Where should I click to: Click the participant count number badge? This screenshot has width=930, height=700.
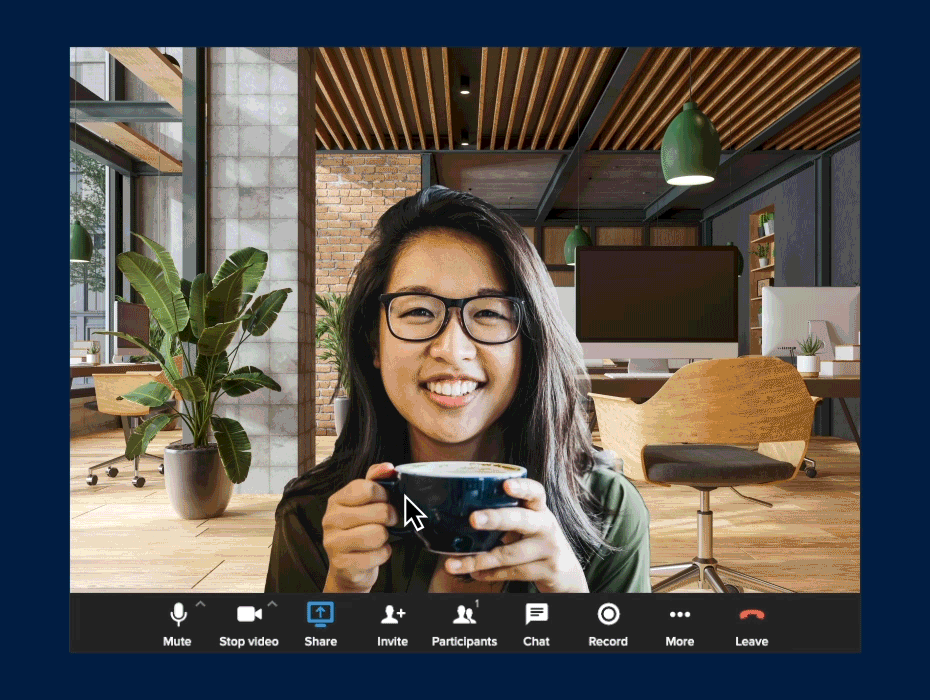pos(477,604)
